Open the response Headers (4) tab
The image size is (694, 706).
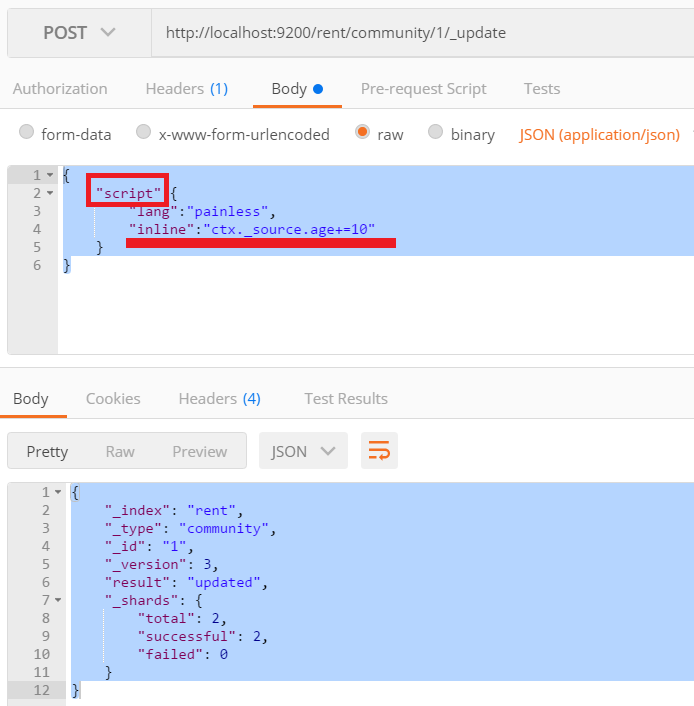[x=219, y=399]
